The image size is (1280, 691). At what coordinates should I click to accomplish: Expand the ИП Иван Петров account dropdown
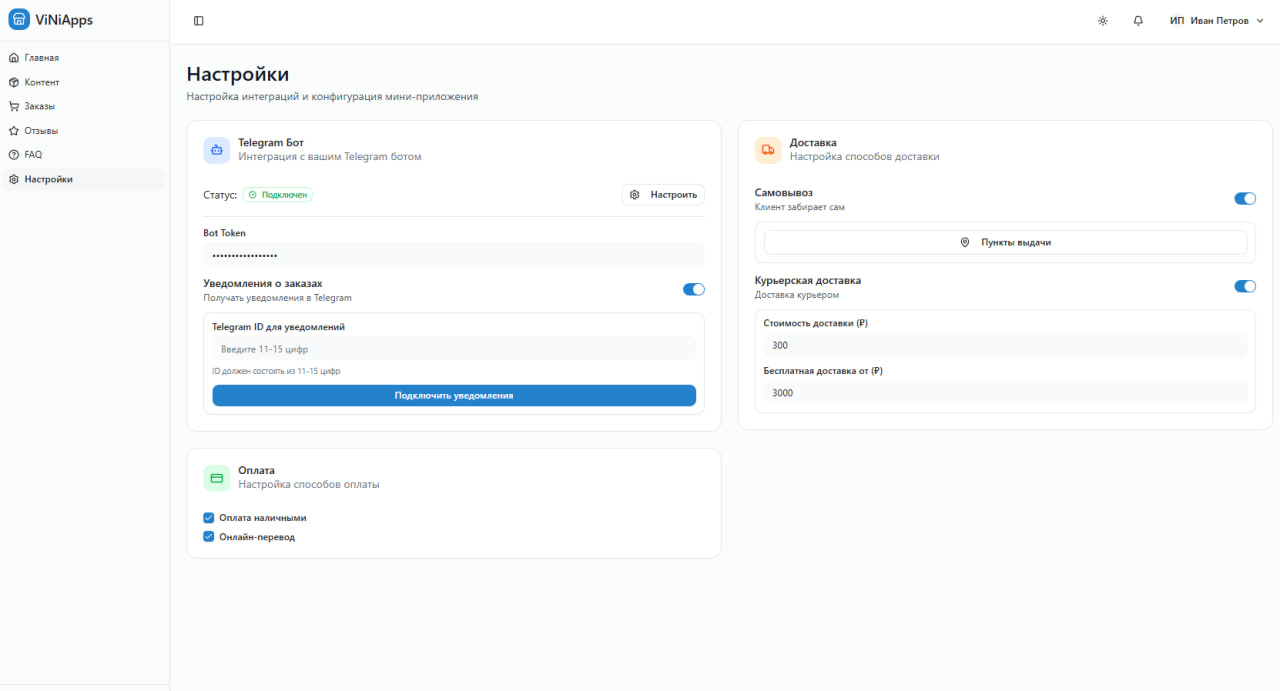1217,21
